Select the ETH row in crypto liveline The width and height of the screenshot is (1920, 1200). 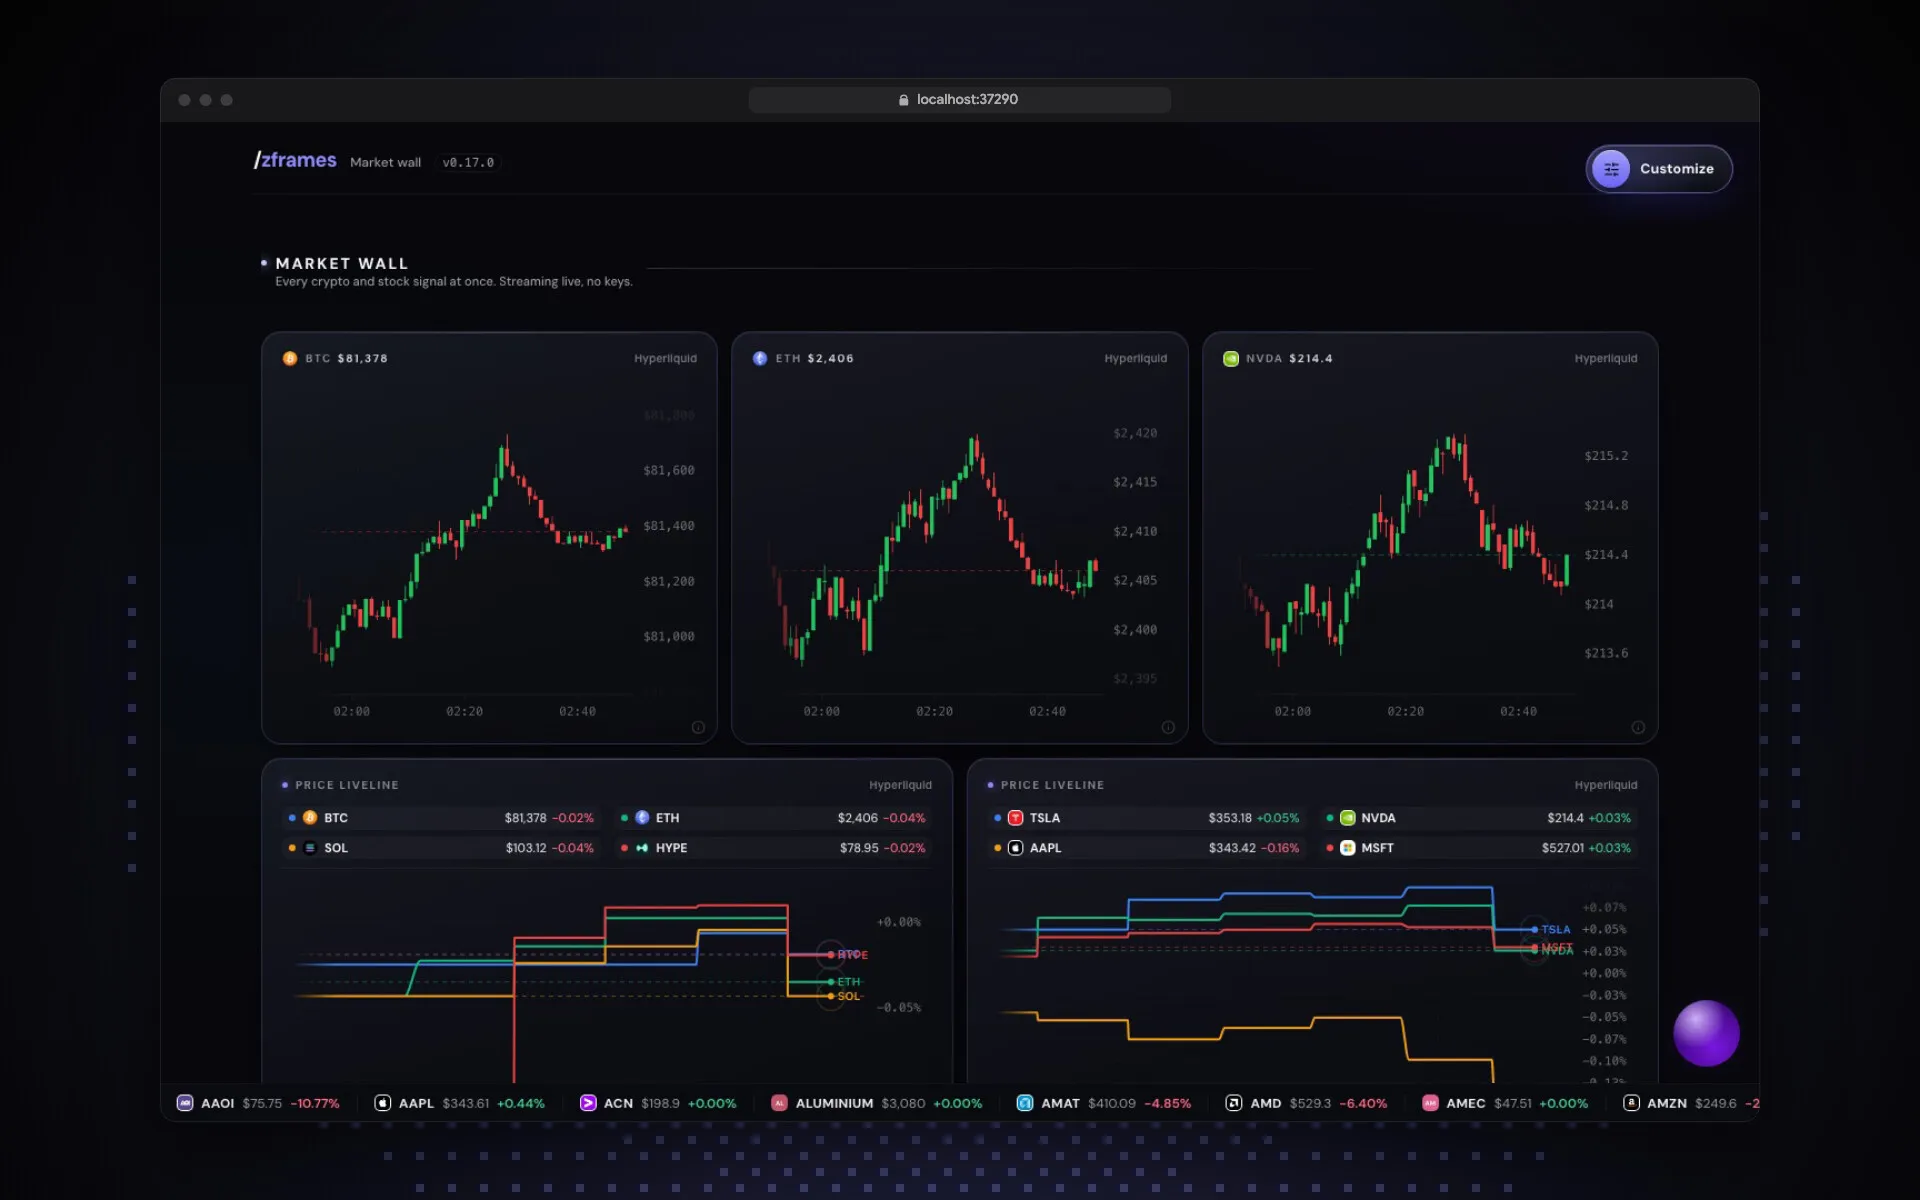[x=773, y=818]
